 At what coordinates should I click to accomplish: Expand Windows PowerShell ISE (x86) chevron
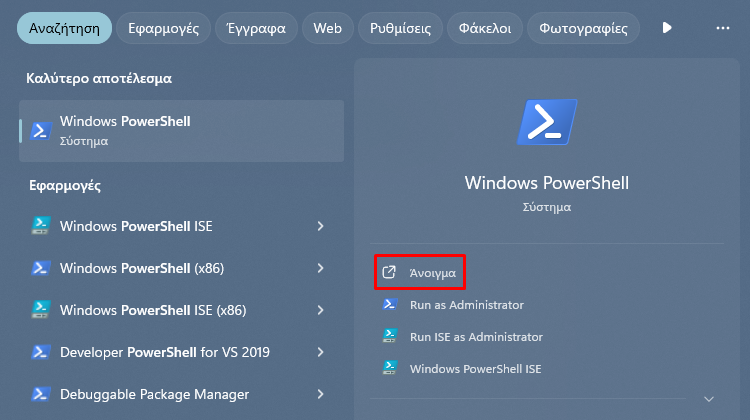(x=320, y=310)
